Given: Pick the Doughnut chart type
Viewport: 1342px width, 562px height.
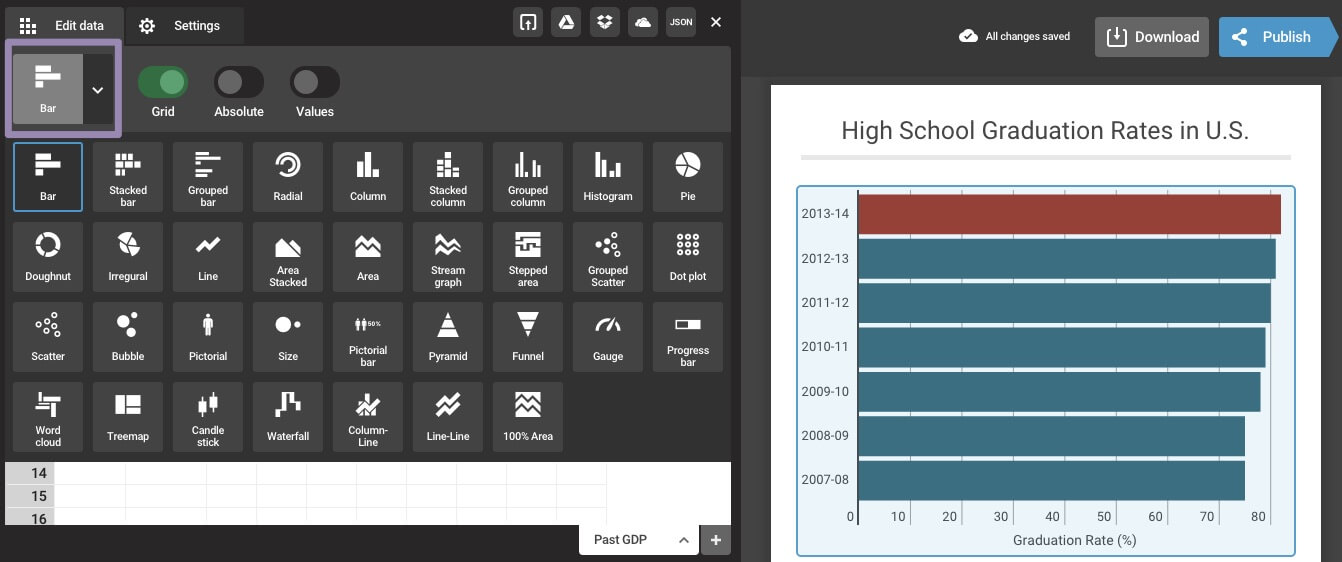Looking at the screenshot, I should click(48, 257).
